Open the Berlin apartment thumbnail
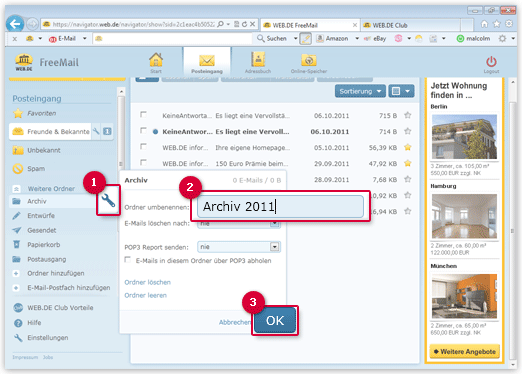 point(464,137)
